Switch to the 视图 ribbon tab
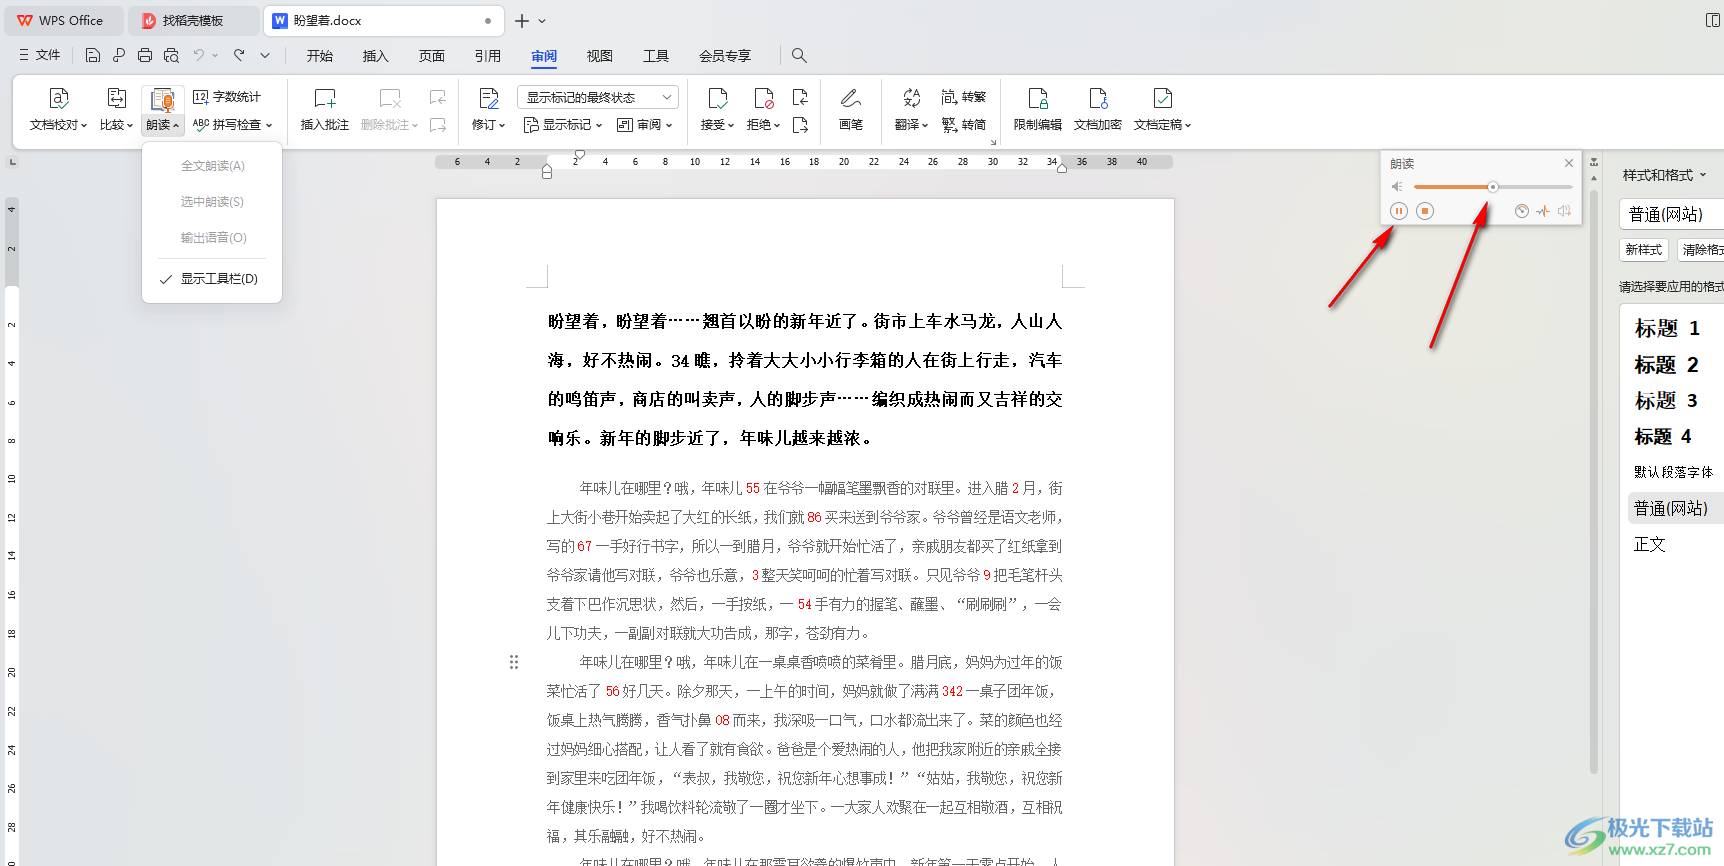Image resolution: width=1724 pixels, height=866 pixels. (600, 56)
